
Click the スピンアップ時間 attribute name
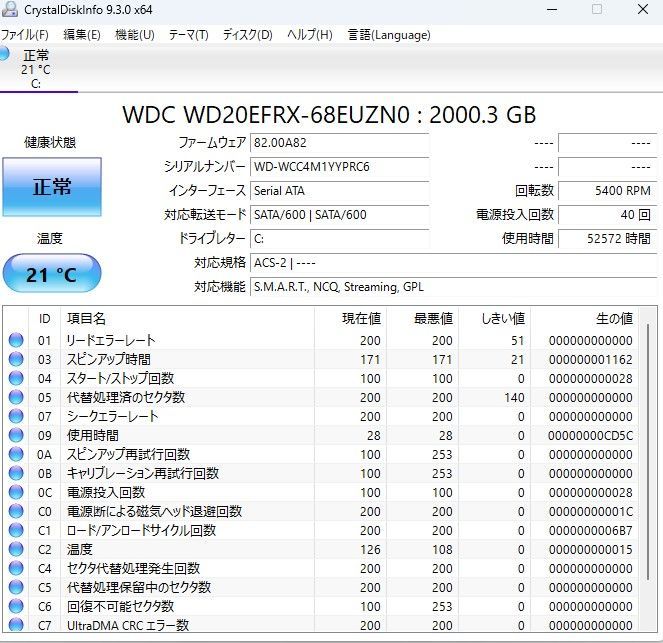(109, 359)
